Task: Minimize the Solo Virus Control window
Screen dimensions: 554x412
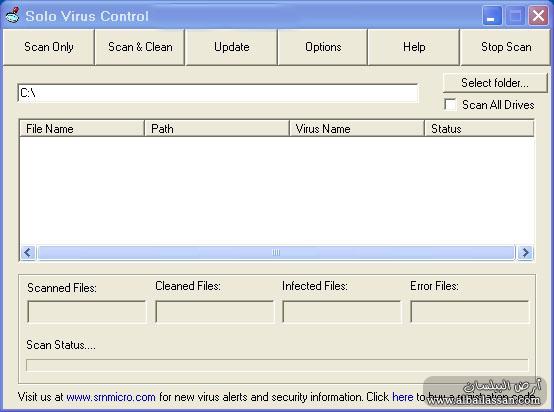Action: [x=491, y=16]
